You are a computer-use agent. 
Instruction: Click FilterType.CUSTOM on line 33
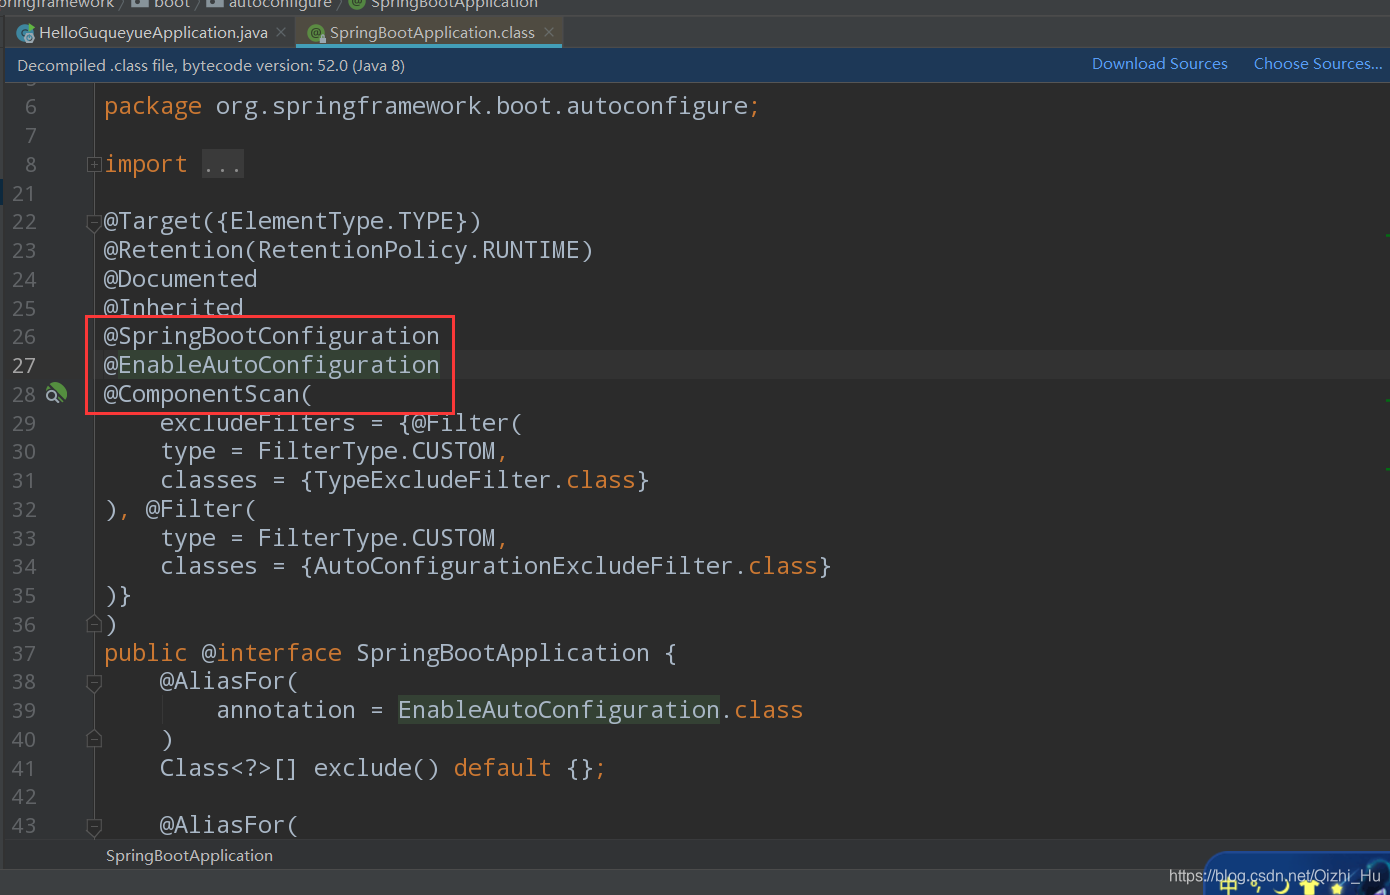point(377,539)
